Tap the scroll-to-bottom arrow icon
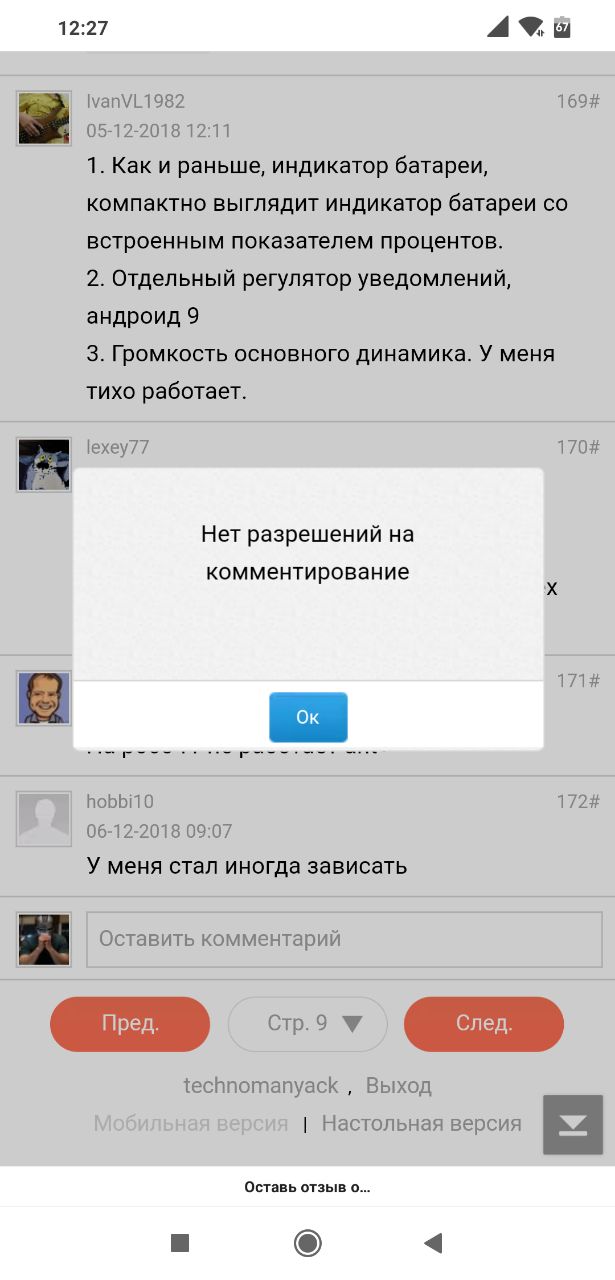Screen dimensions: 615x1280 point(573,1125)
